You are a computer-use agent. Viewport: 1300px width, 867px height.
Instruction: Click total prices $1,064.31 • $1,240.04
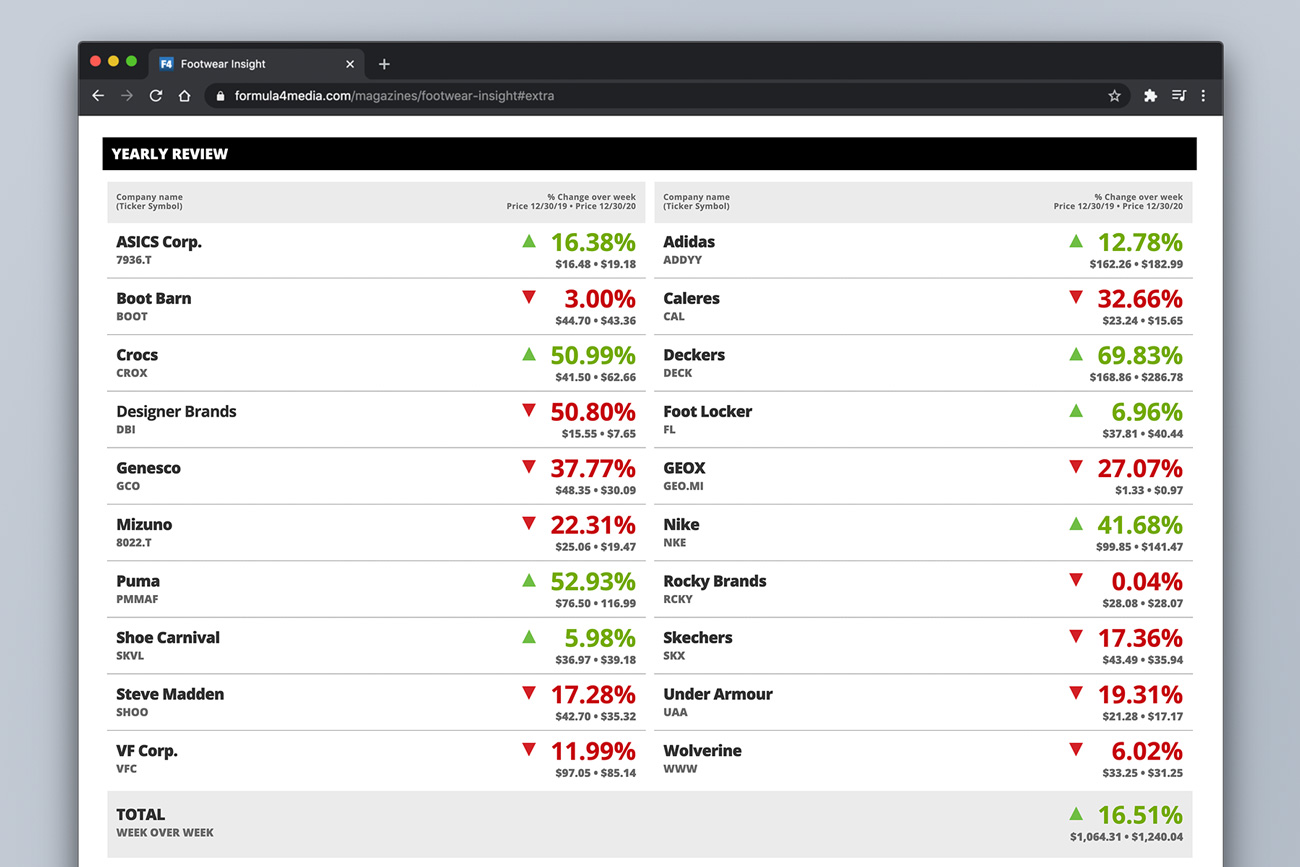(x=1126, y=837)
